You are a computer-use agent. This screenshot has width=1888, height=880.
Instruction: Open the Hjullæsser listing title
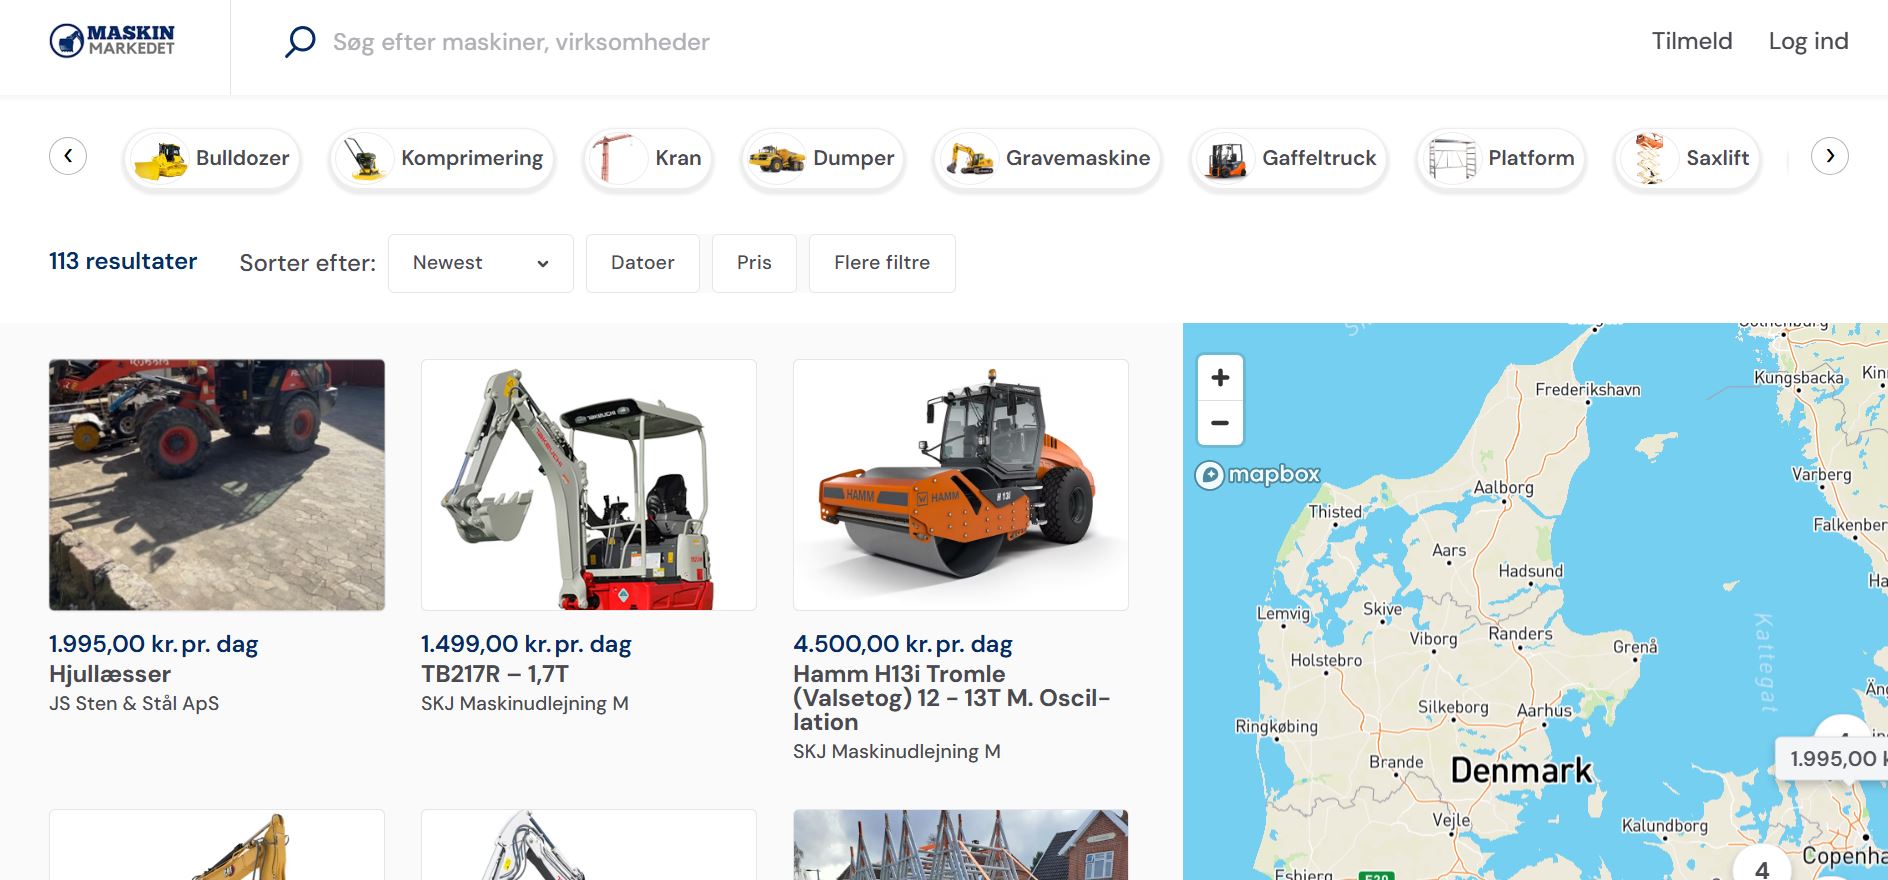click(110, 674)
